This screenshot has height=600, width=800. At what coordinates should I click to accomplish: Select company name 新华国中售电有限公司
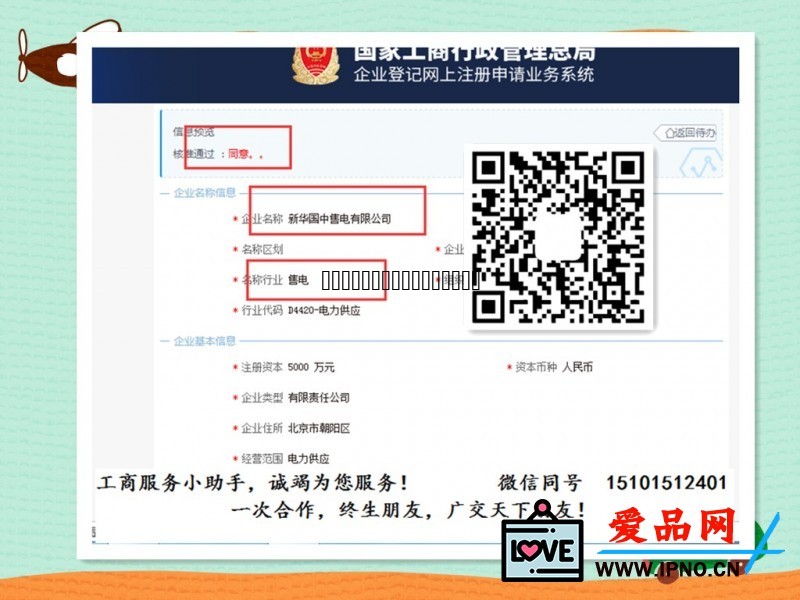[339, 219]
